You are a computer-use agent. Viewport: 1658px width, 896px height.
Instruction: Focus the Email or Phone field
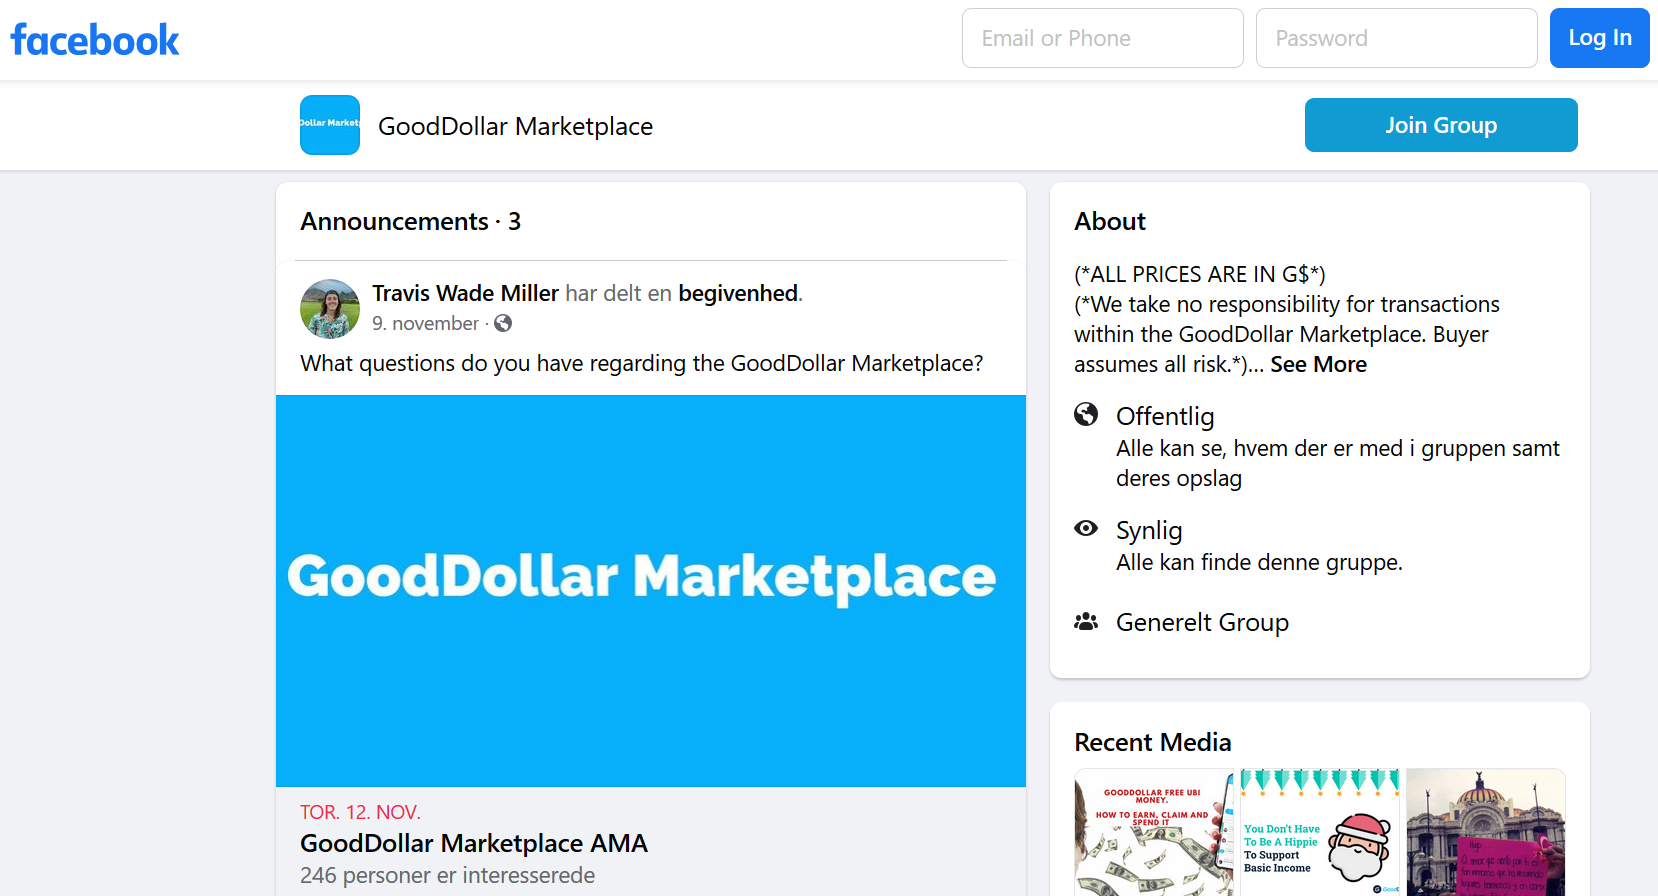click(x=1103, y=38)
